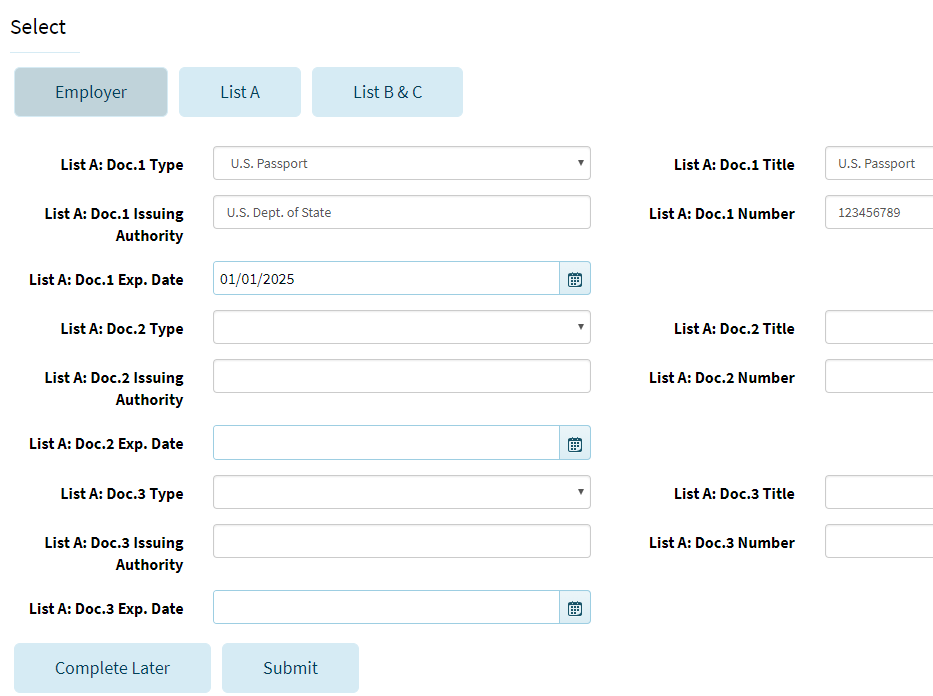Expand the List A: Doc.1 Type dropdown
This screenshot has height=696, width=933.
click(x=401, y=163)
